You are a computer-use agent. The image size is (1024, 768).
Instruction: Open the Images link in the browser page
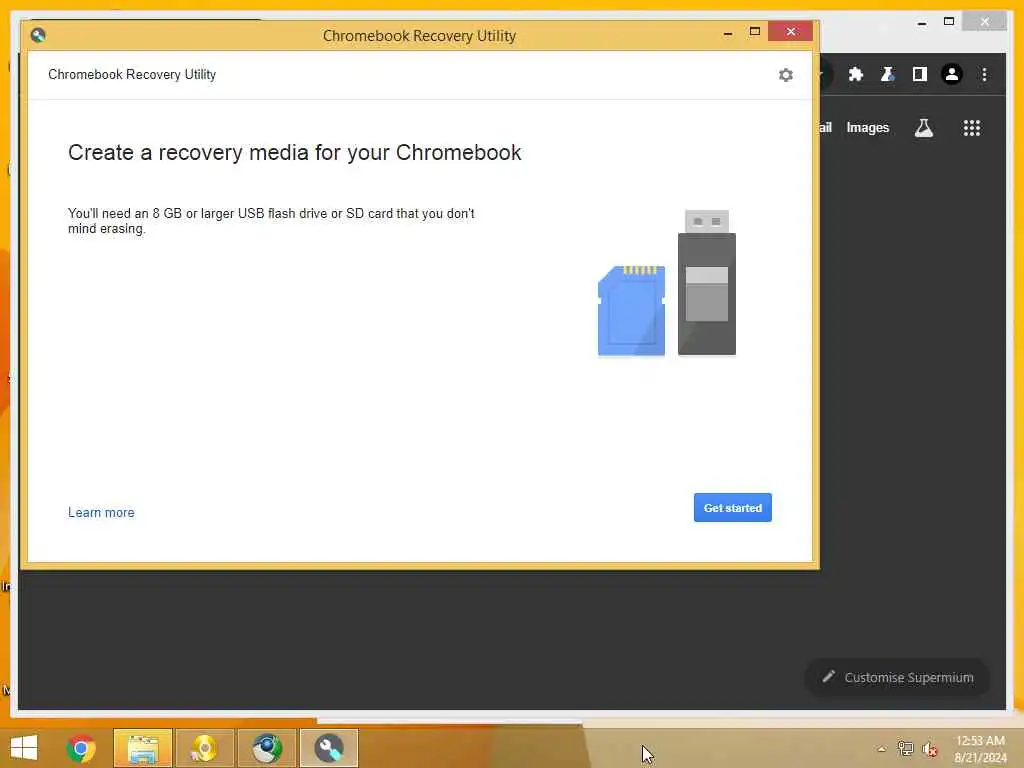[867, 128]
